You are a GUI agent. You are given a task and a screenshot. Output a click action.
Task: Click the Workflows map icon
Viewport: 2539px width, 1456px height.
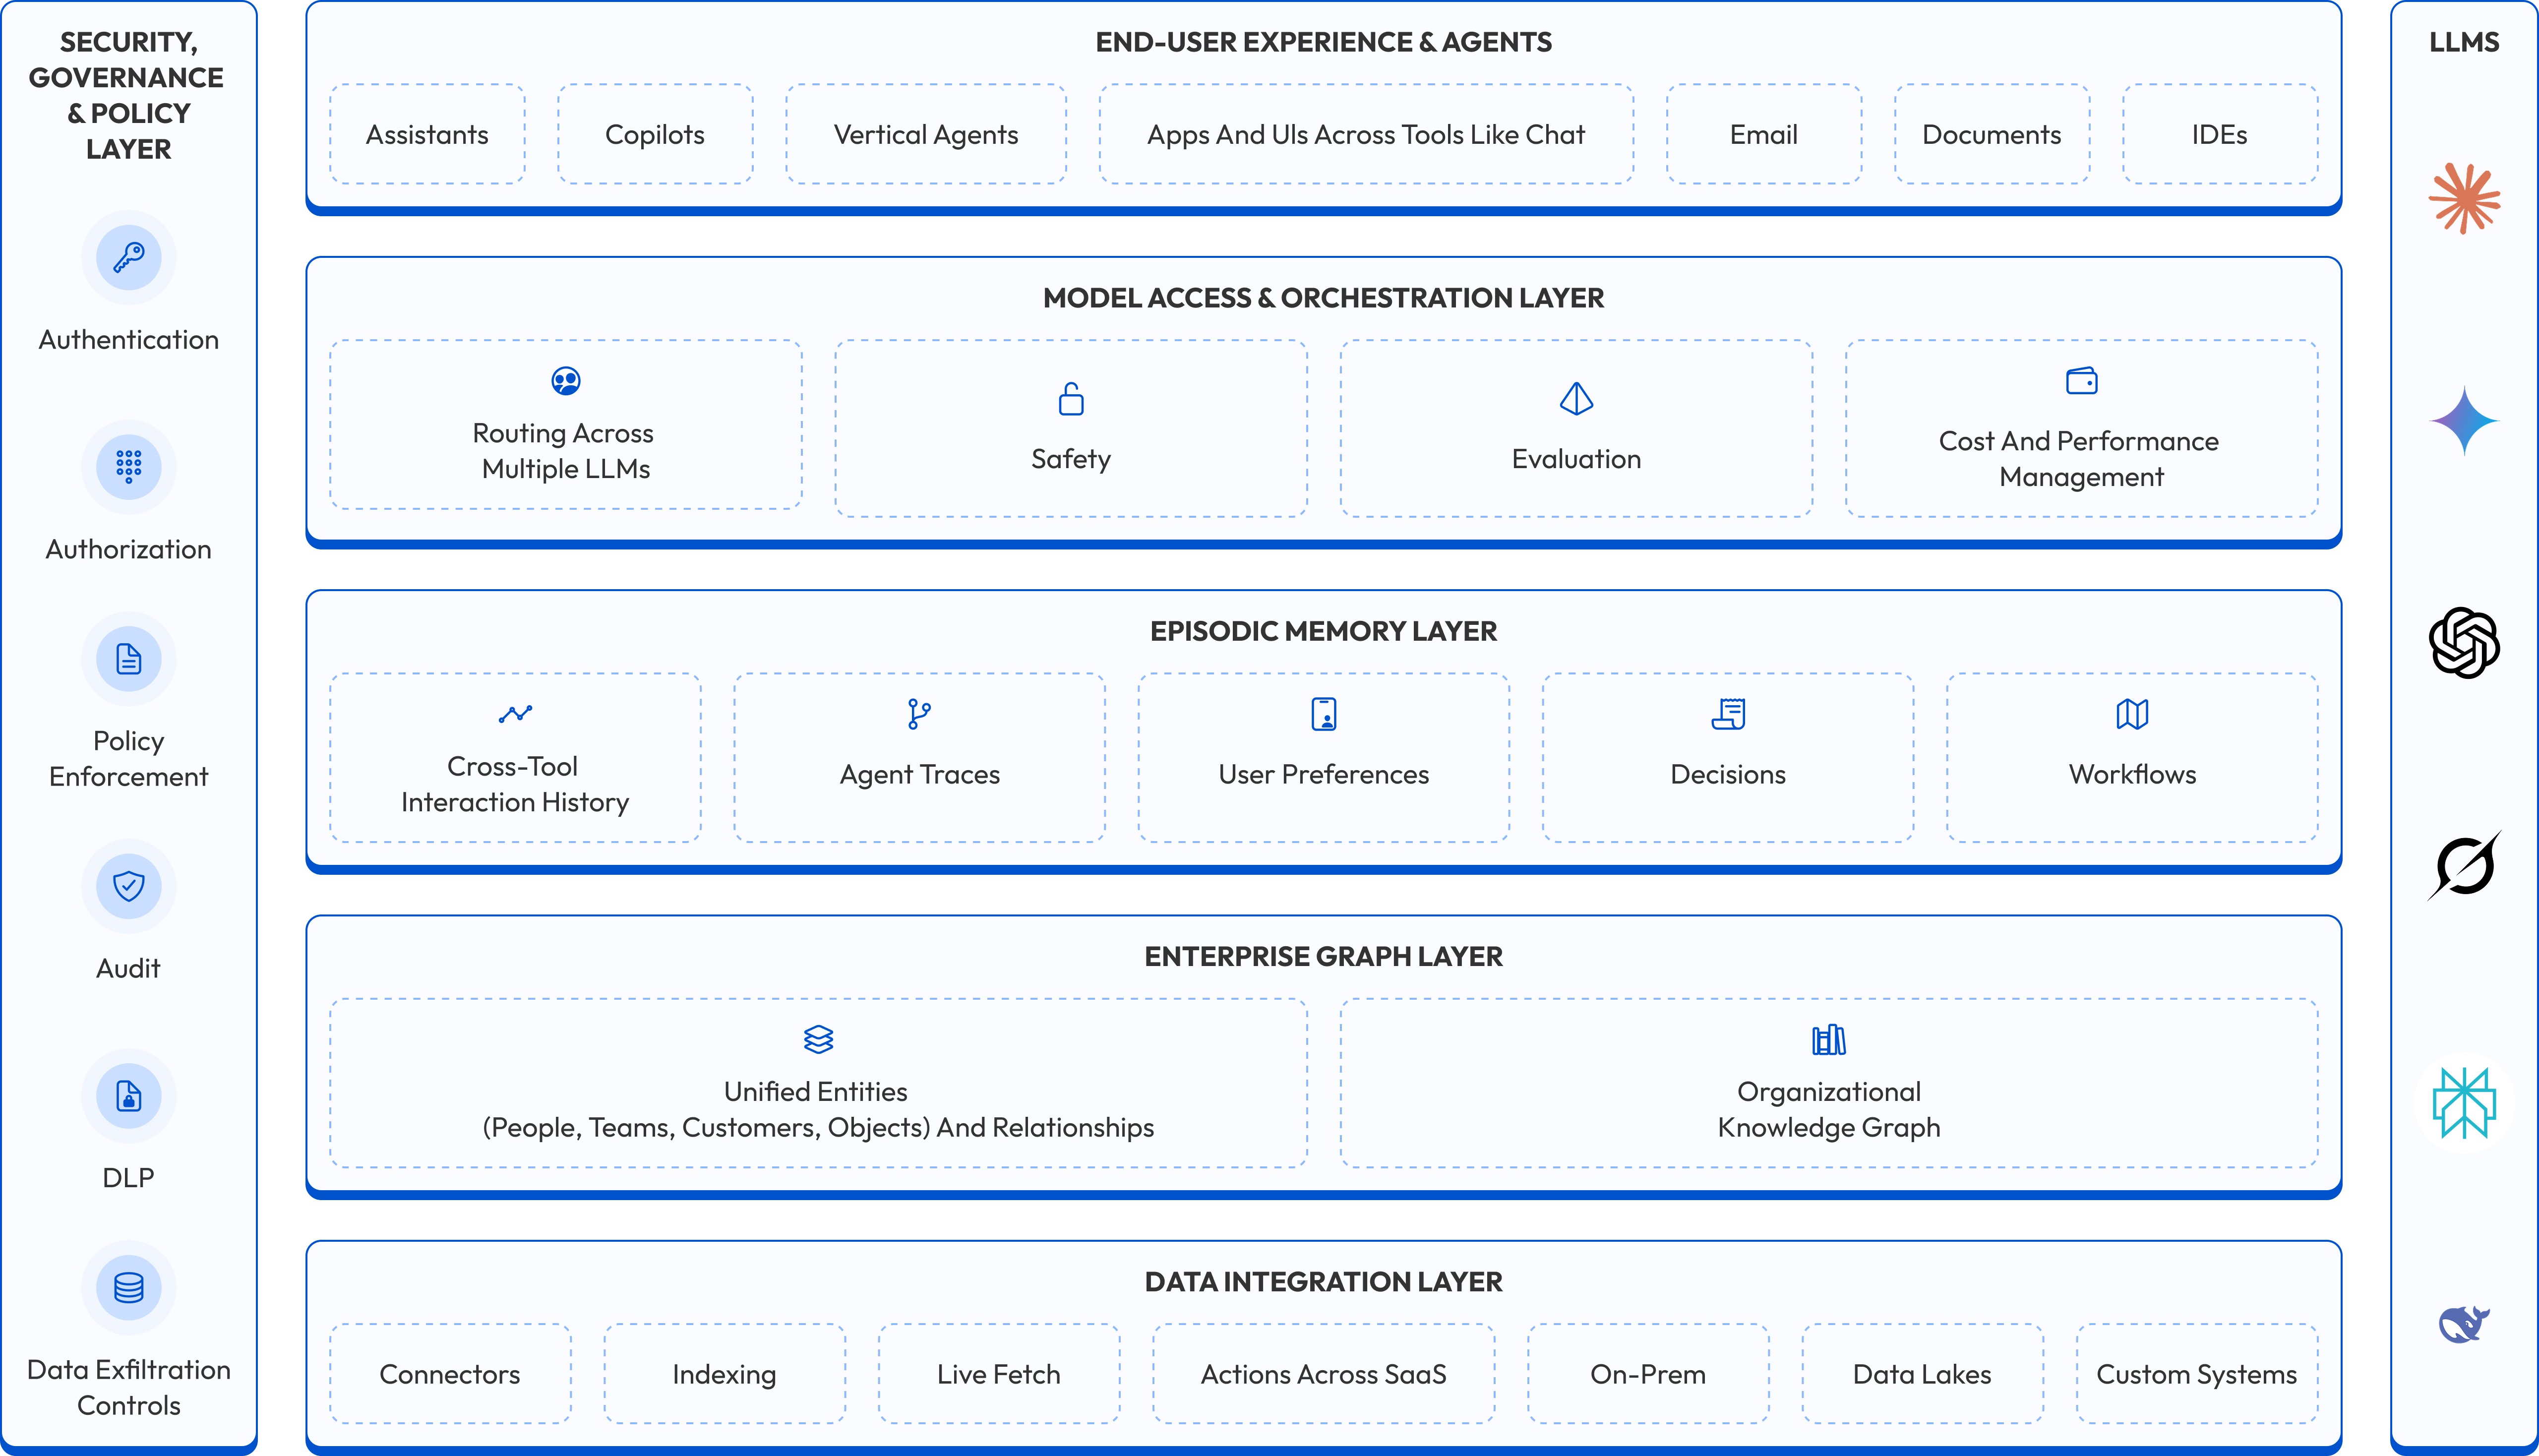2132,714
